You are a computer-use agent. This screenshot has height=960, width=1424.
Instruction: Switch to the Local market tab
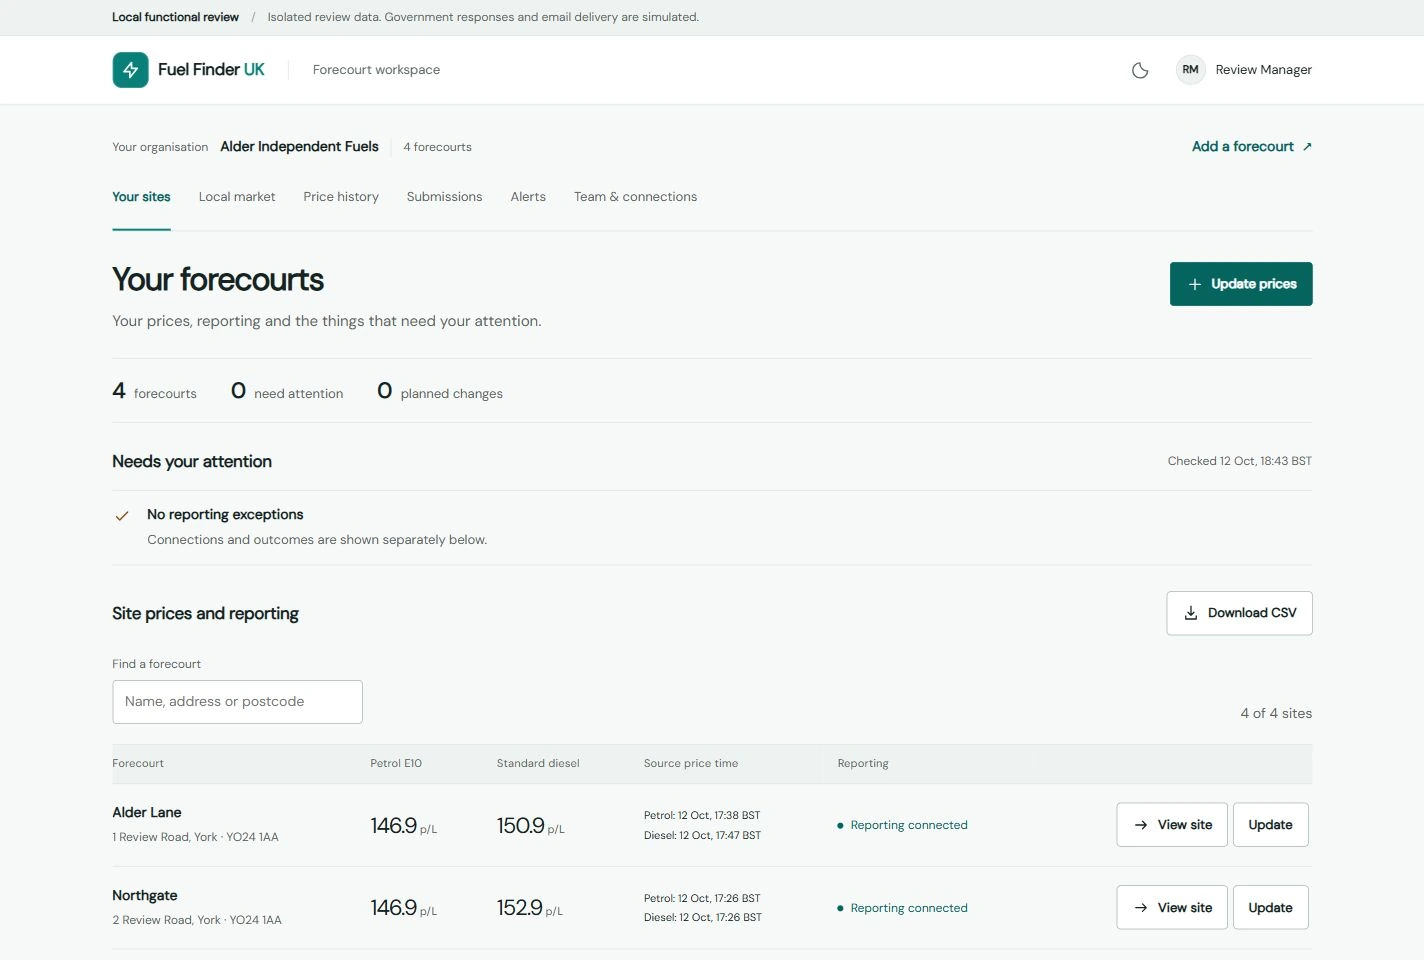(x=237, y=197)
